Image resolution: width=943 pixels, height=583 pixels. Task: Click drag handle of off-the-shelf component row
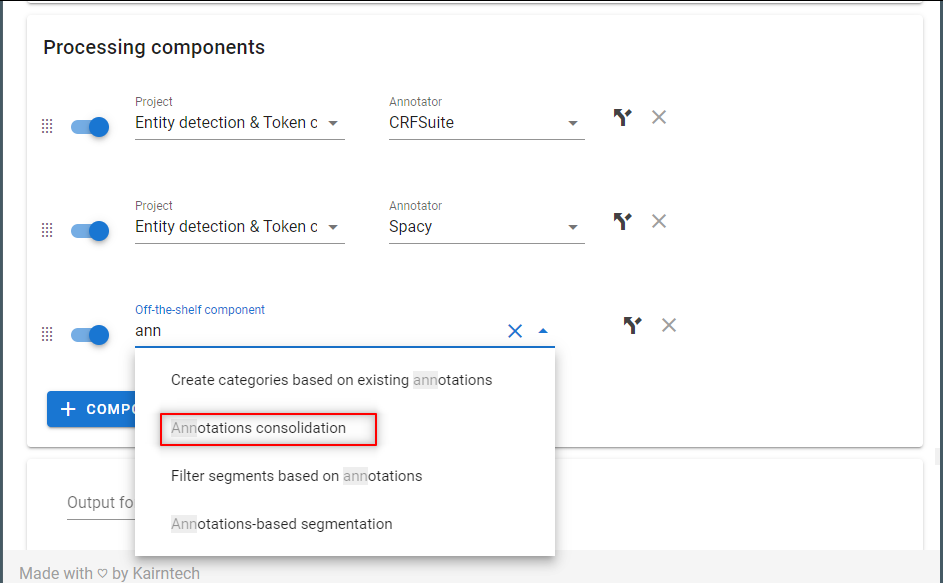47,334
